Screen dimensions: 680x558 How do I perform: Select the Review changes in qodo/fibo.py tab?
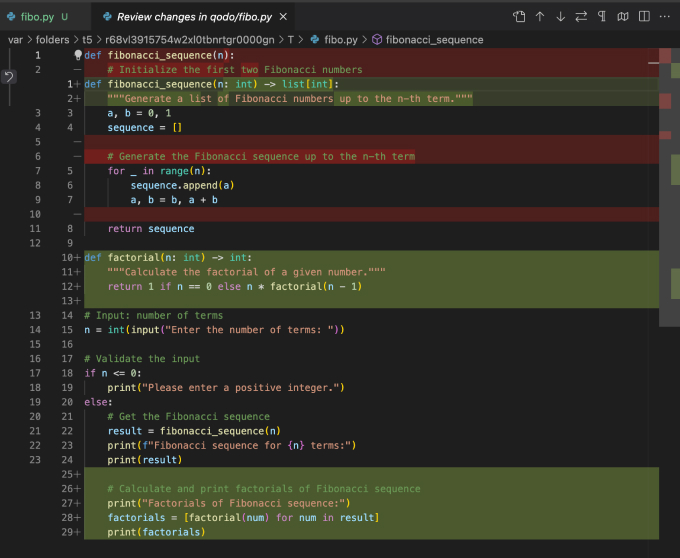pos(194,17)
